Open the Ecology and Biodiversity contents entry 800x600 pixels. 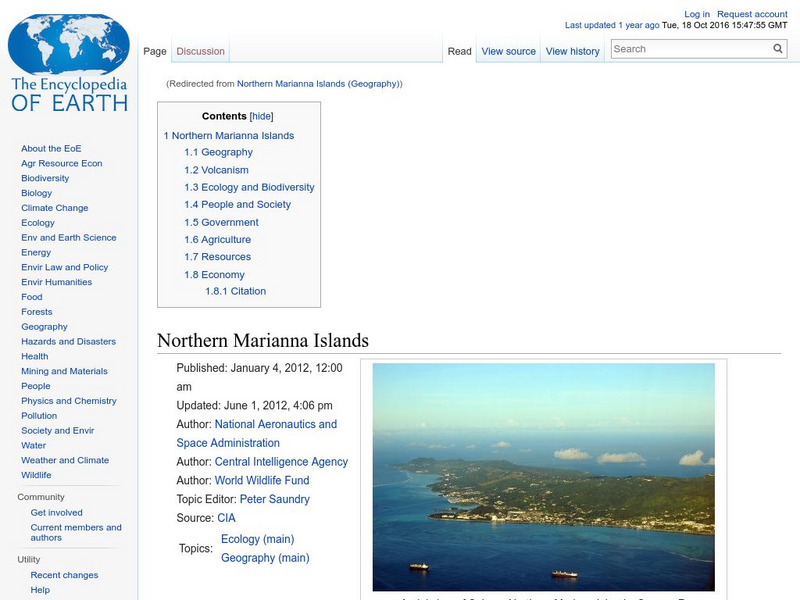point(251,187)
